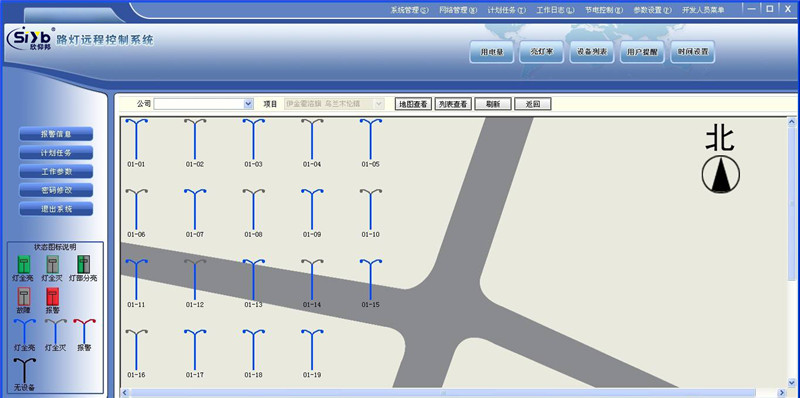
Task: Open 时间设置 time settings
Action: click(692, 52)
